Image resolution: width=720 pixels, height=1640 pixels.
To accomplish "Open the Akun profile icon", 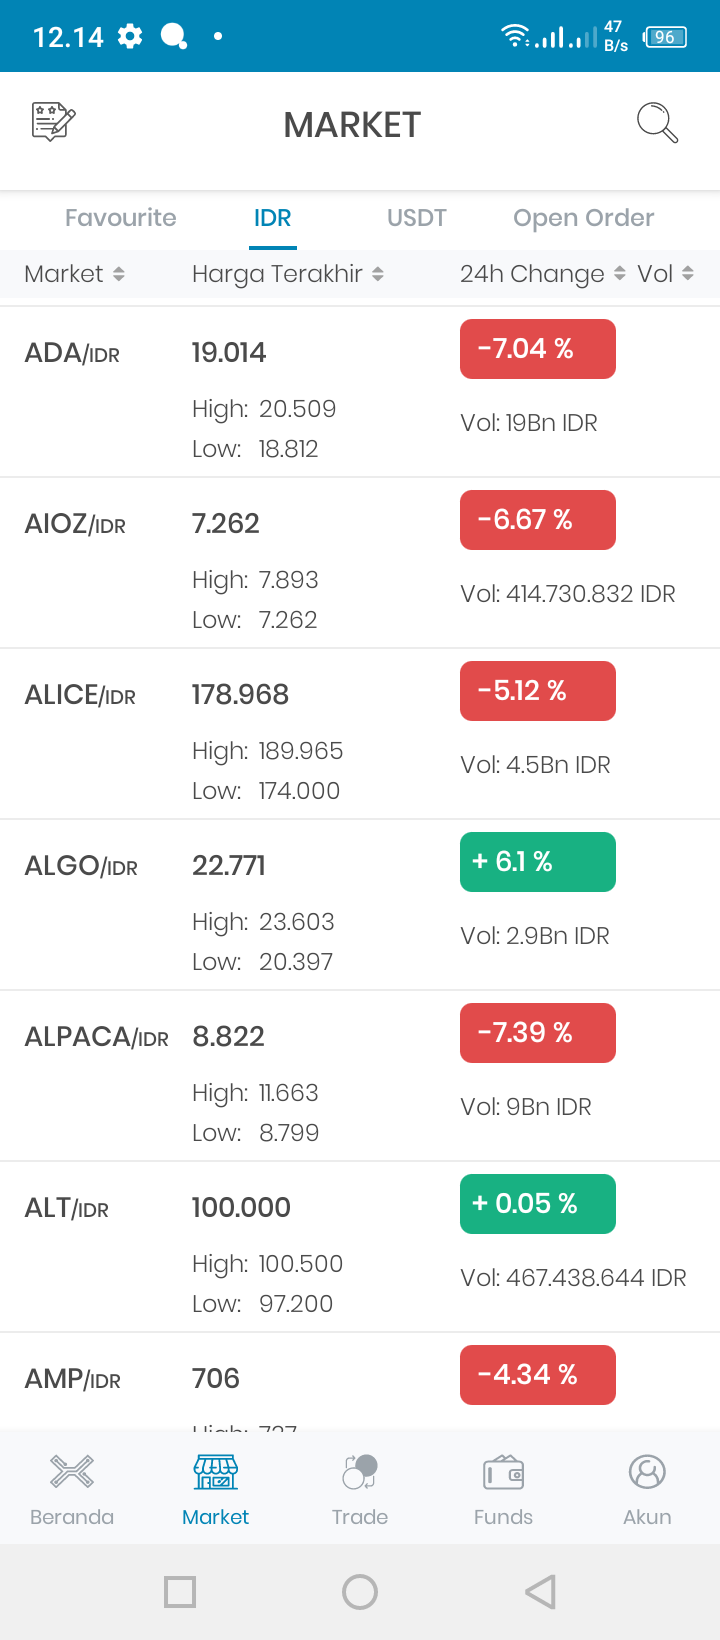I will (647, 1471).
